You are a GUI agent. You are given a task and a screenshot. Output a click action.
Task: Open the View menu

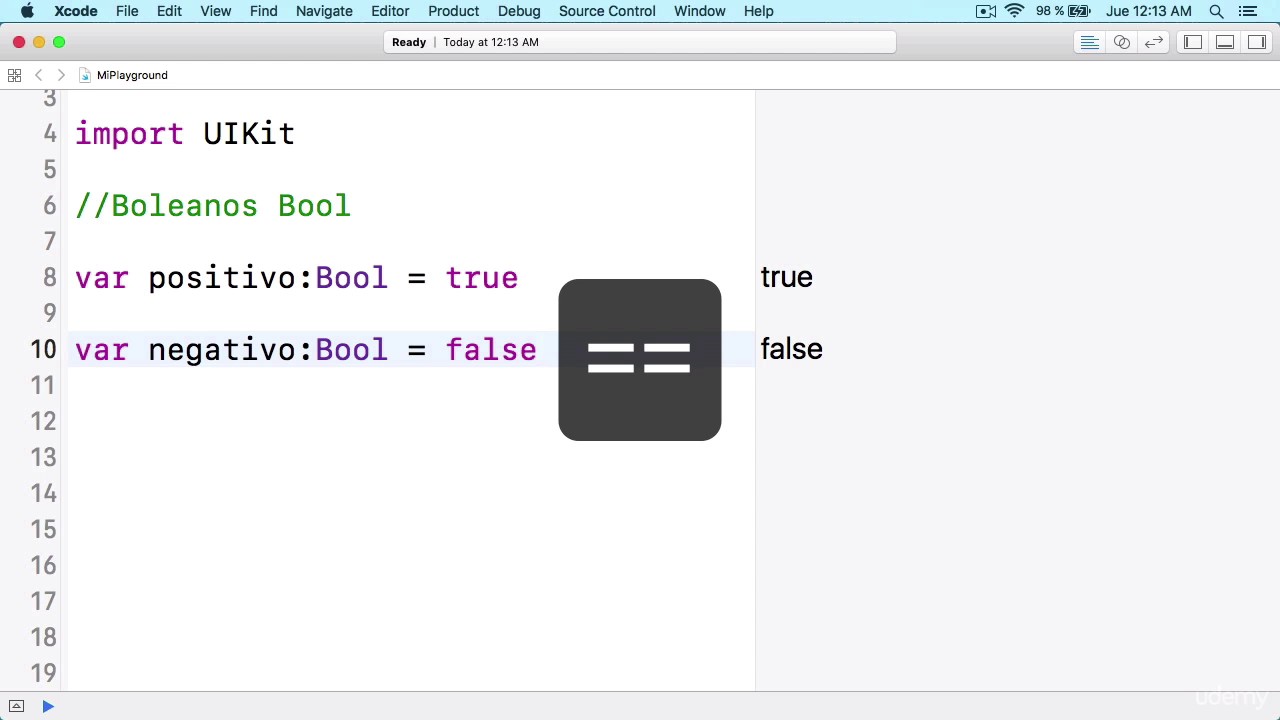pos(216,11)
